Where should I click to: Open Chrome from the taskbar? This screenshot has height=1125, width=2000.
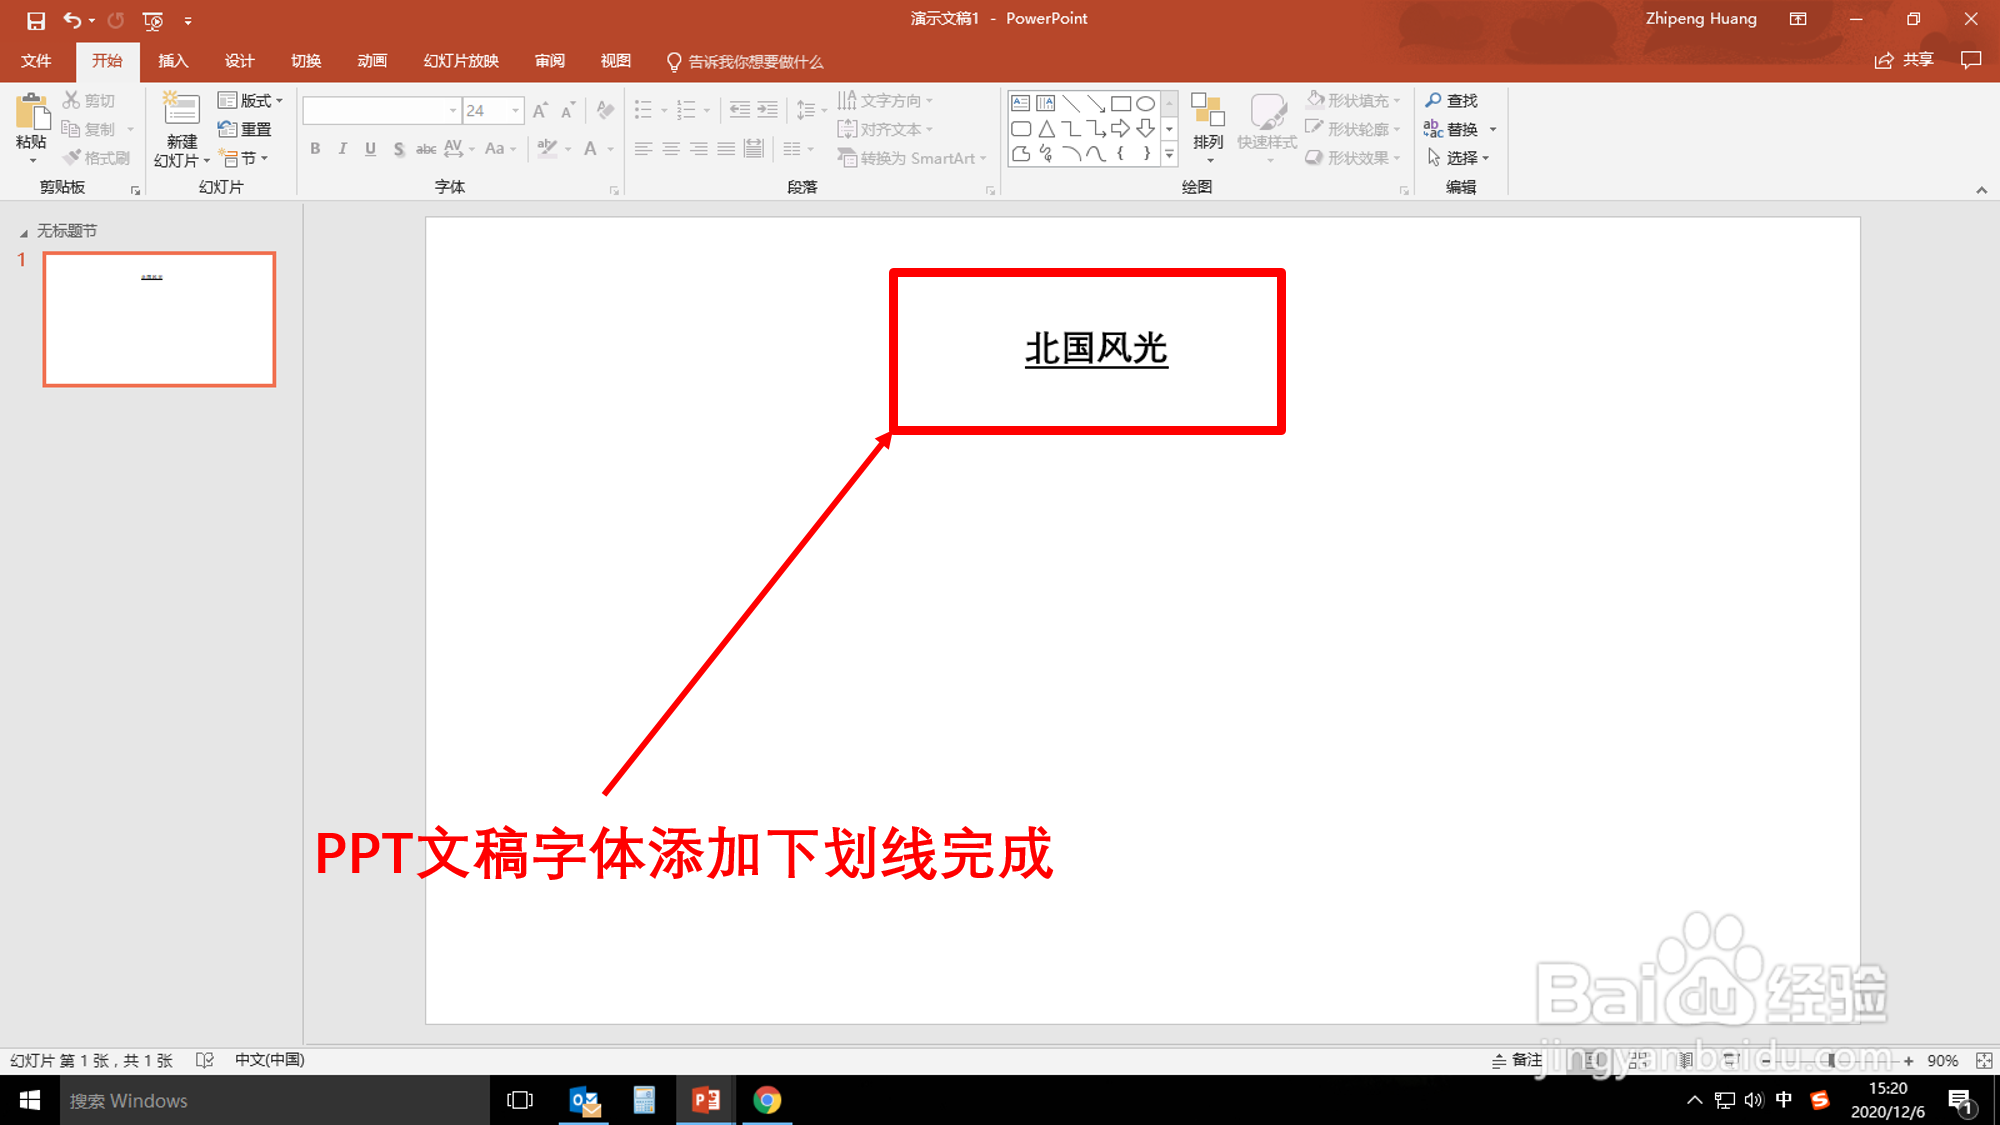tap(767, 1100)
